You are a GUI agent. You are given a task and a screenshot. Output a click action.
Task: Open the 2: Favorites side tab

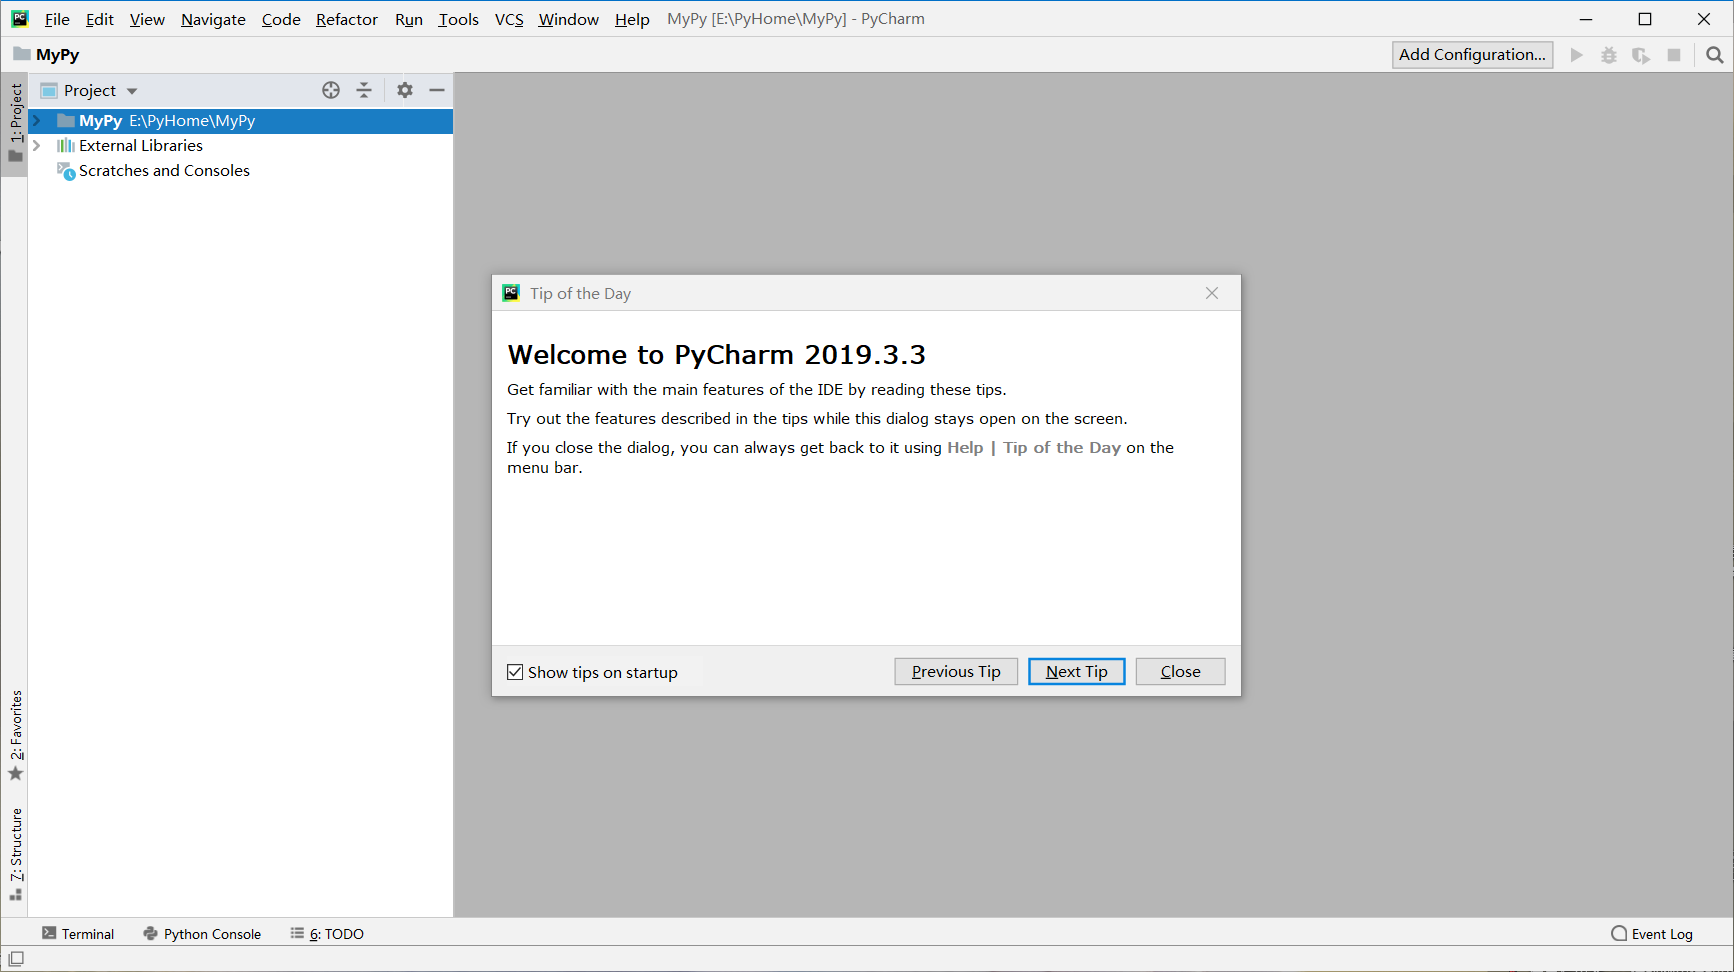pyautogui.click(x=15, y=736)
